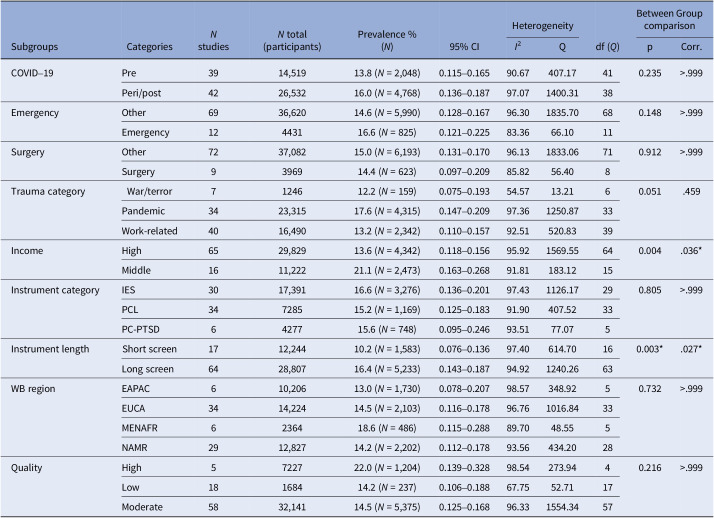The height and width of the screenshot is (518, 714).
Task: Select the 0.003* p-value cell
Action: click(x=649, y=349)
